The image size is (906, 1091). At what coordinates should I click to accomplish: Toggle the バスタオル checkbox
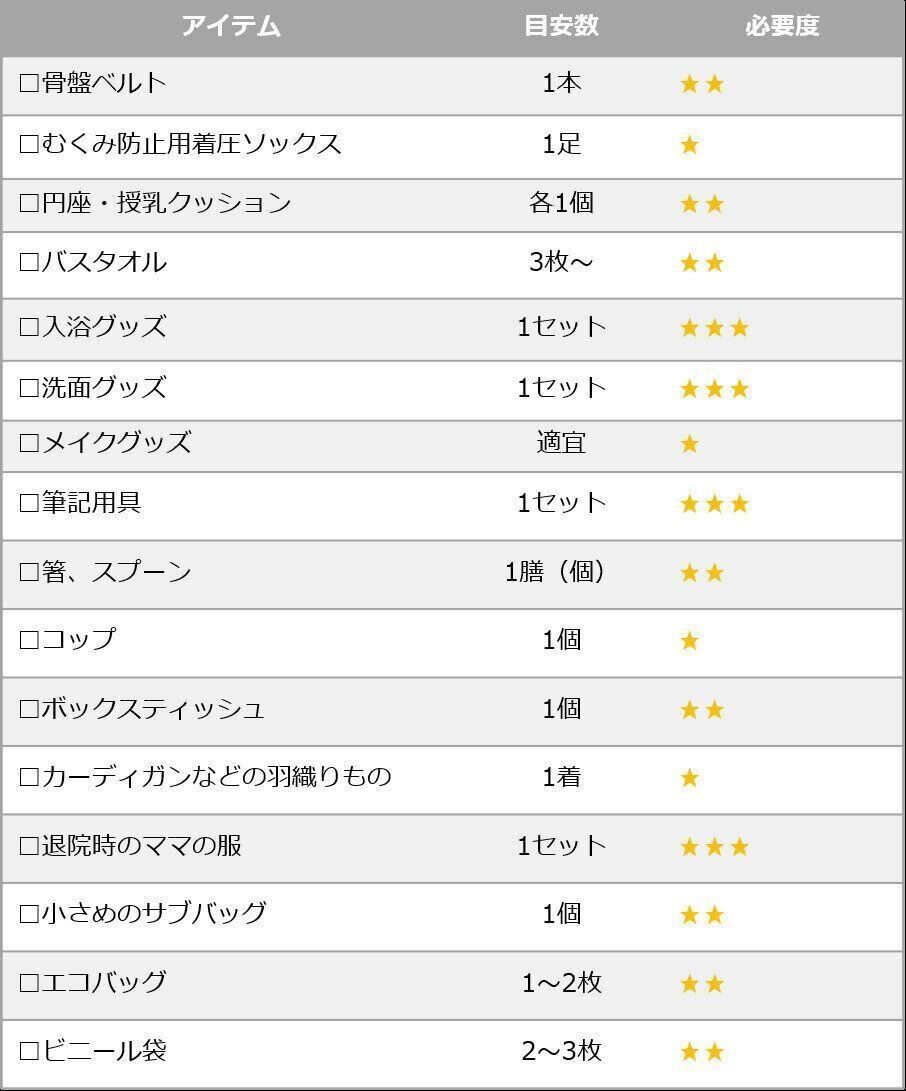coord(29,263)
